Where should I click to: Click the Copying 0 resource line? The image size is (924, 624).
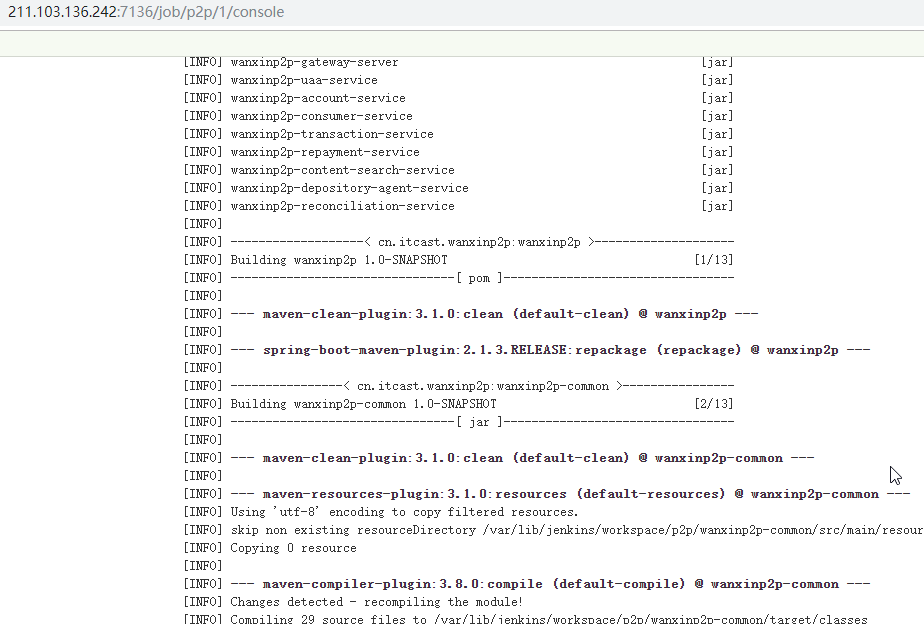click(x=270, y=548)
